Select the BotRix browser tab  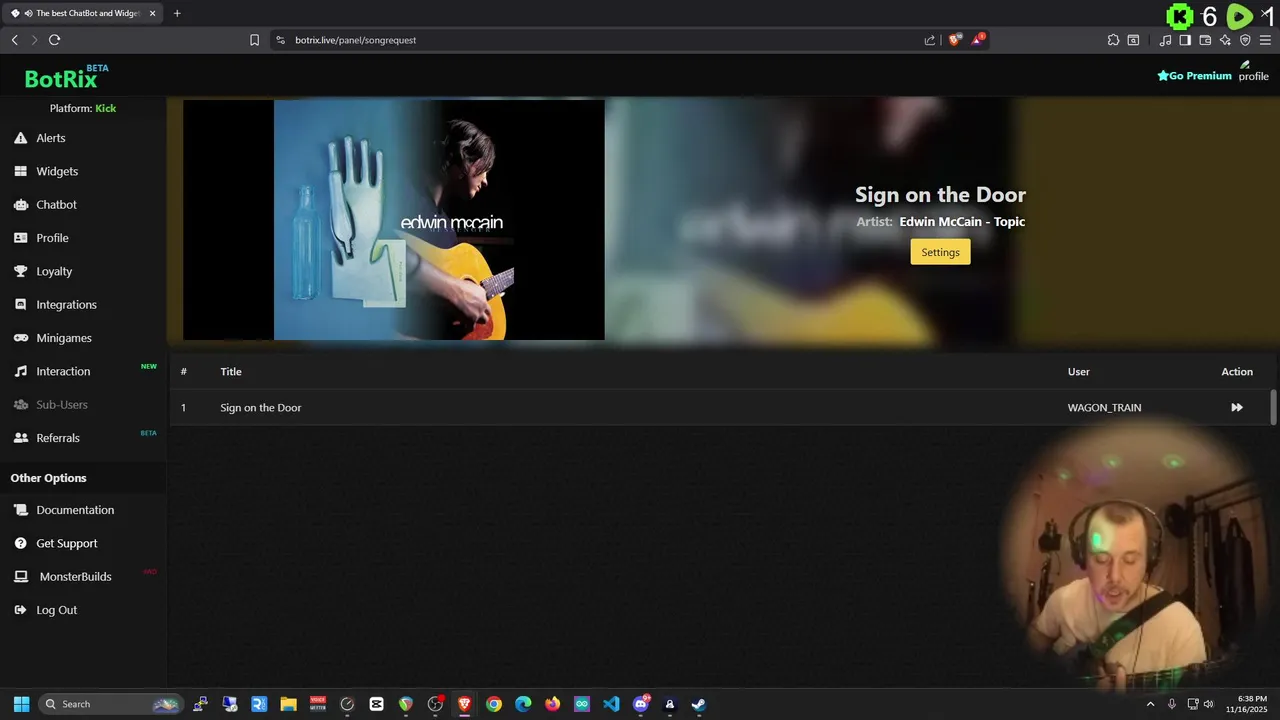point(83,13)
